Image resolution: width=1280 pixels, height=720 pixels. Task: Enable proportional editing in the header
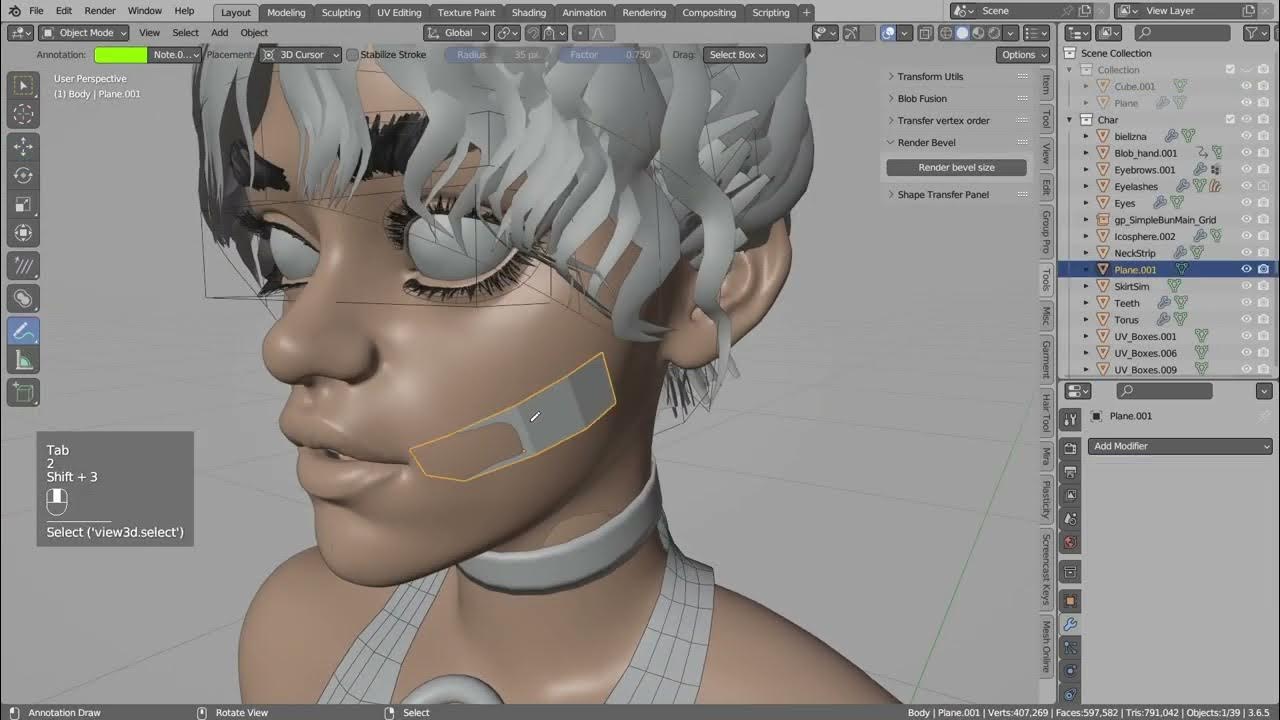(x=581, y=33)
